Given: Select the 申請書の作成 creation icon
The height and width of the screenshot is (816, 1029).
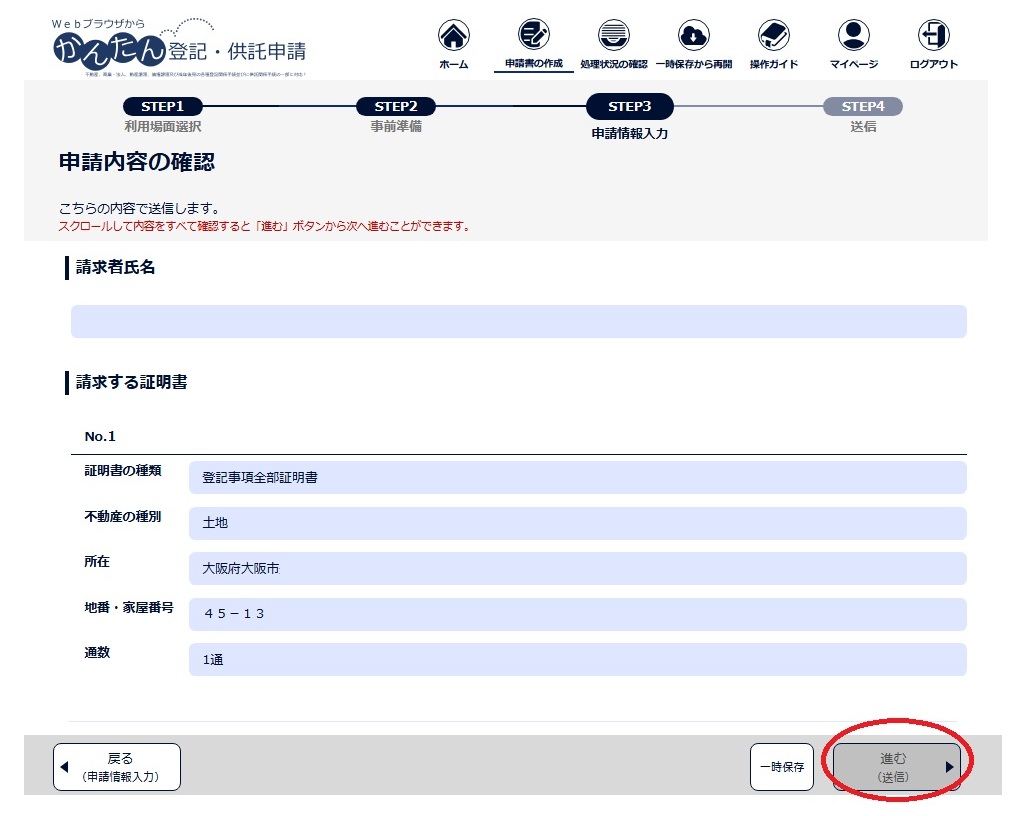Looking at the screenshot, I should click(x=533, y=42).
